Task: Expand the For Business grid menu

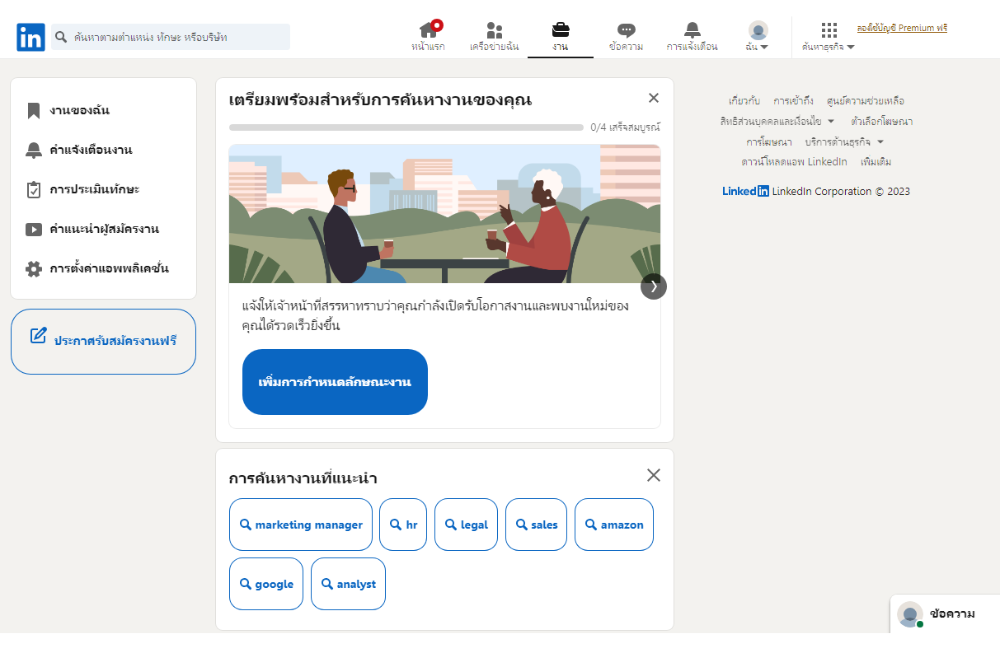Action: coord(828,36)
